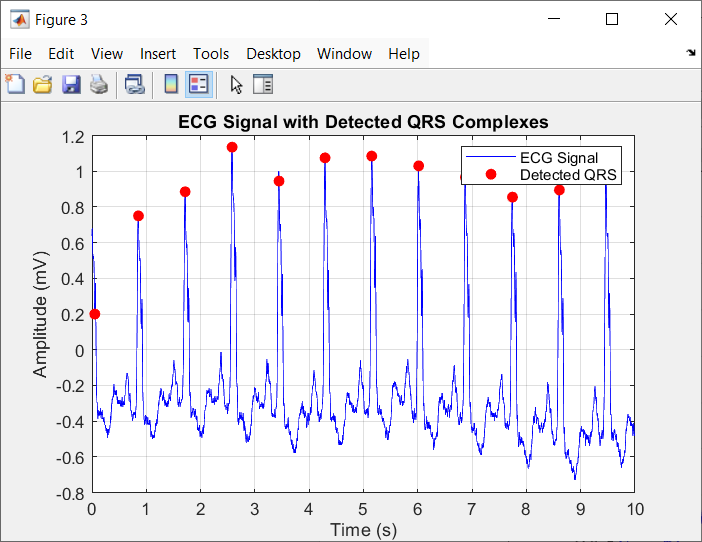Image resolution: width=702 pixels, height=542 pixels.
Task: Open the Tools menu
Action: 211,54
